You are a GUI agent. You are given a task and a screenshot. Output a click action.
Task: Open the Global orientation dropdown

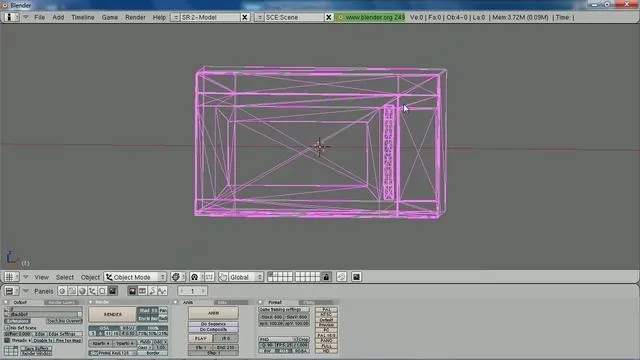click(x=246, y=277)
